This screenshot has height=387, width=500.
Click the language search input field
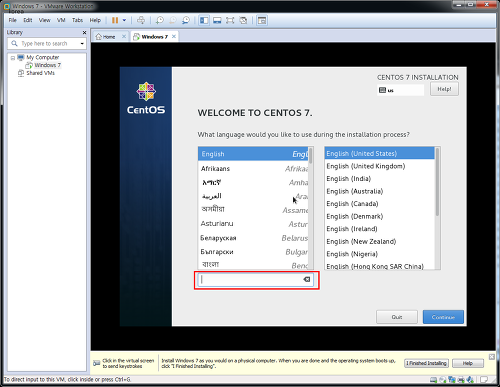(x=256, y=280)
